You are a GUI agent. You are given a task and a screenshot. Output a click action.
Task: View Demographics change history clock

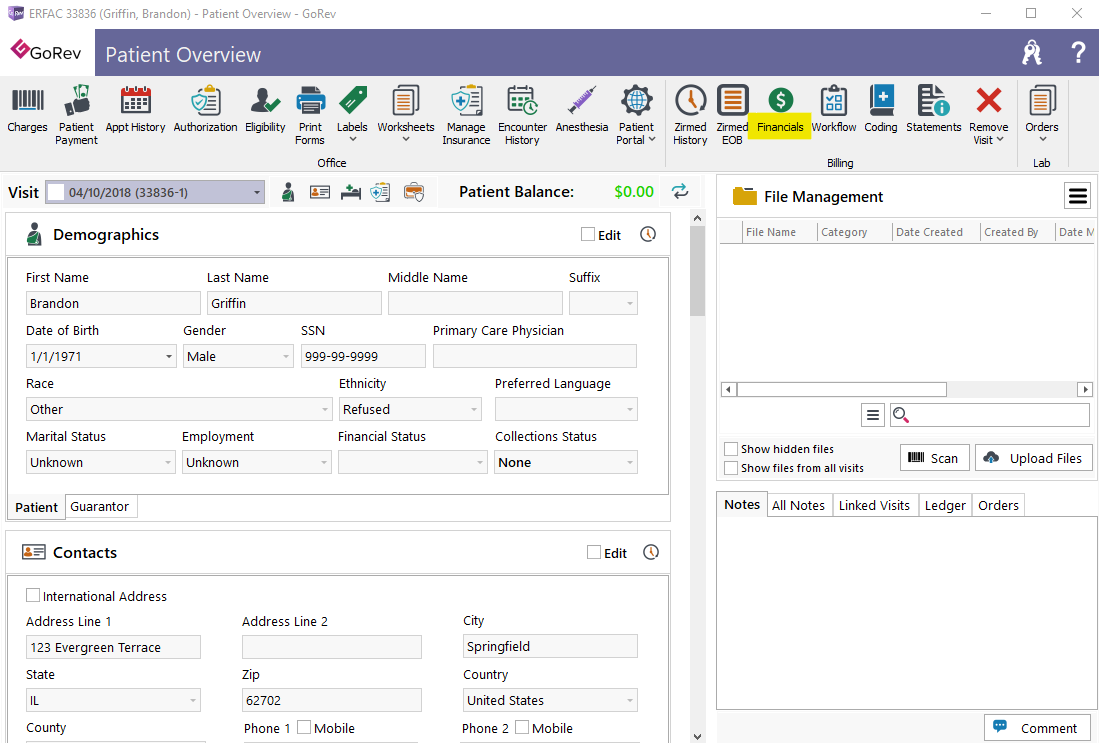click(648, 234)
